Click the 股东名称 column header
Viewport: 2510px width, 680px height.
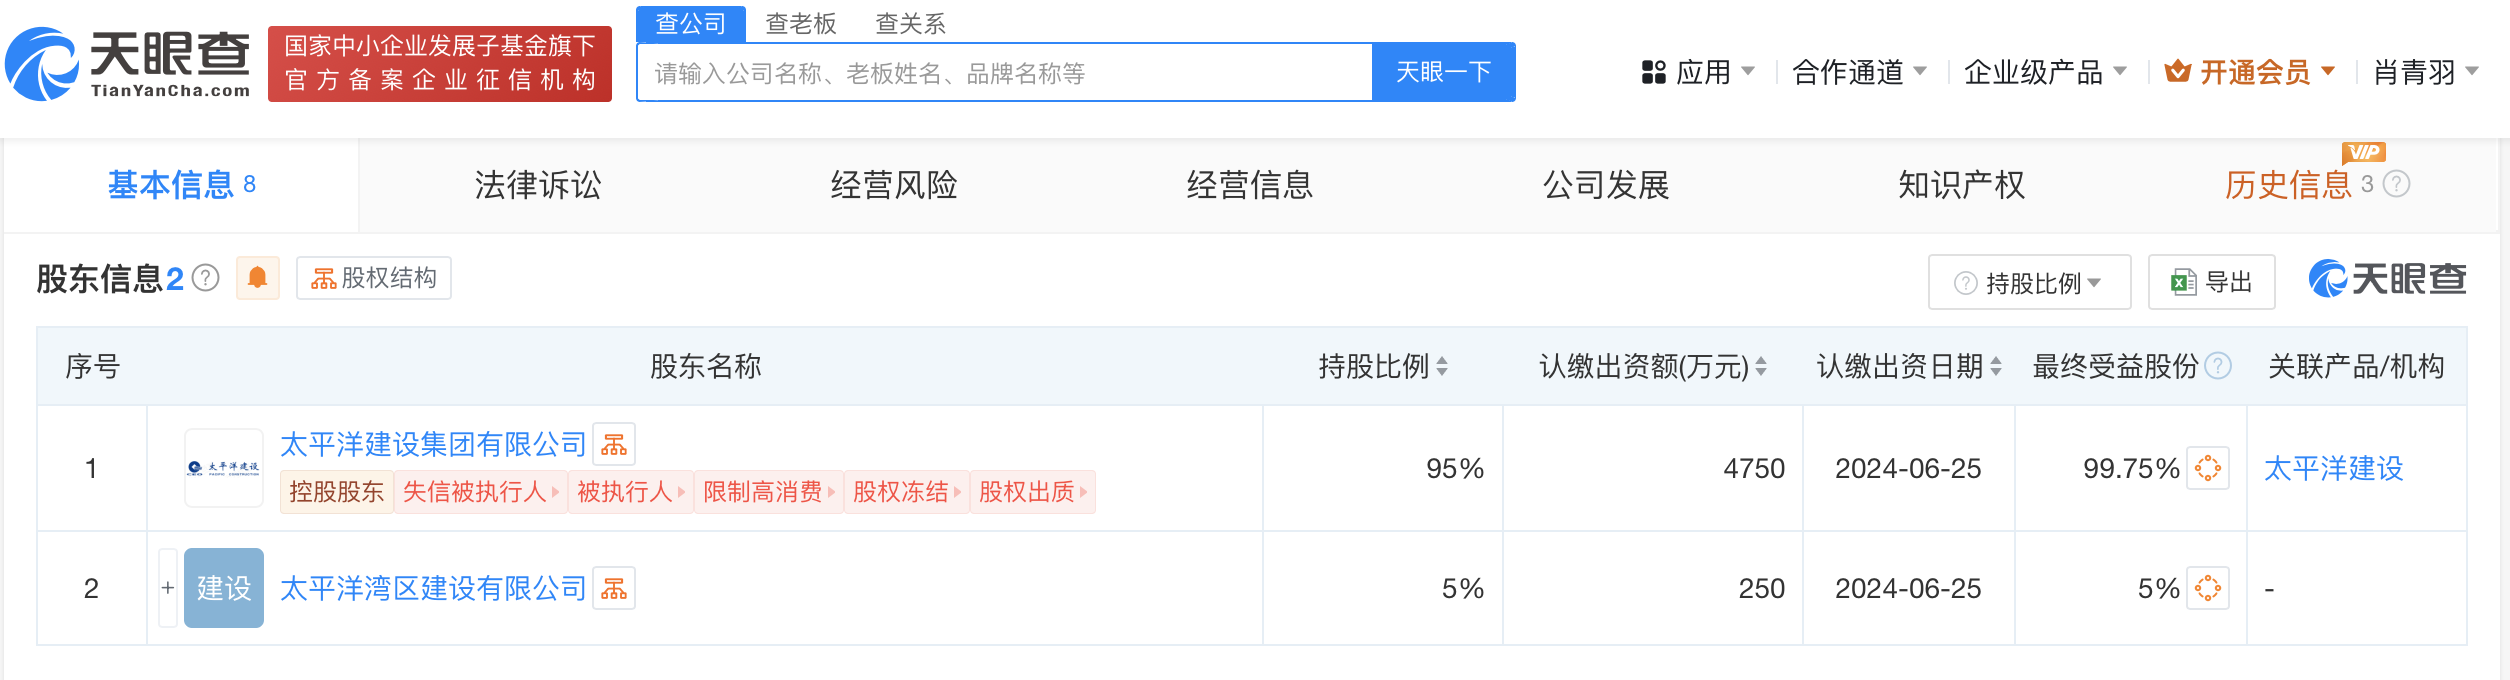(x=706, y=367)
